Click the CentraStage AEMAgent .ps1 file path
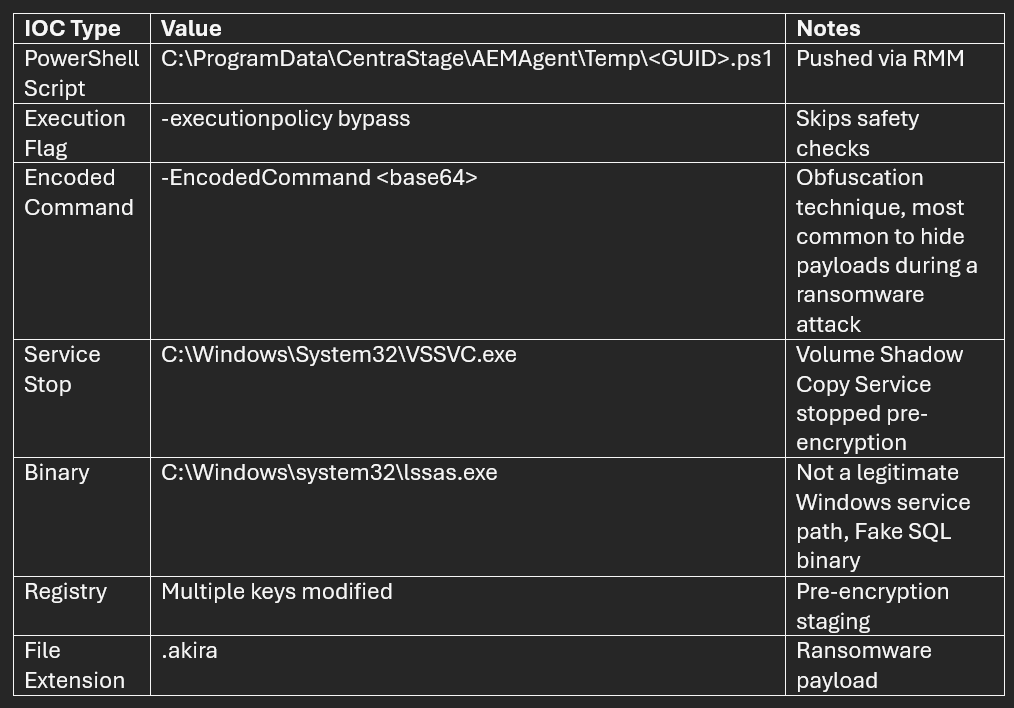Image resolution: width=1014 pixels, height=708 pixels. pos(466,59)
